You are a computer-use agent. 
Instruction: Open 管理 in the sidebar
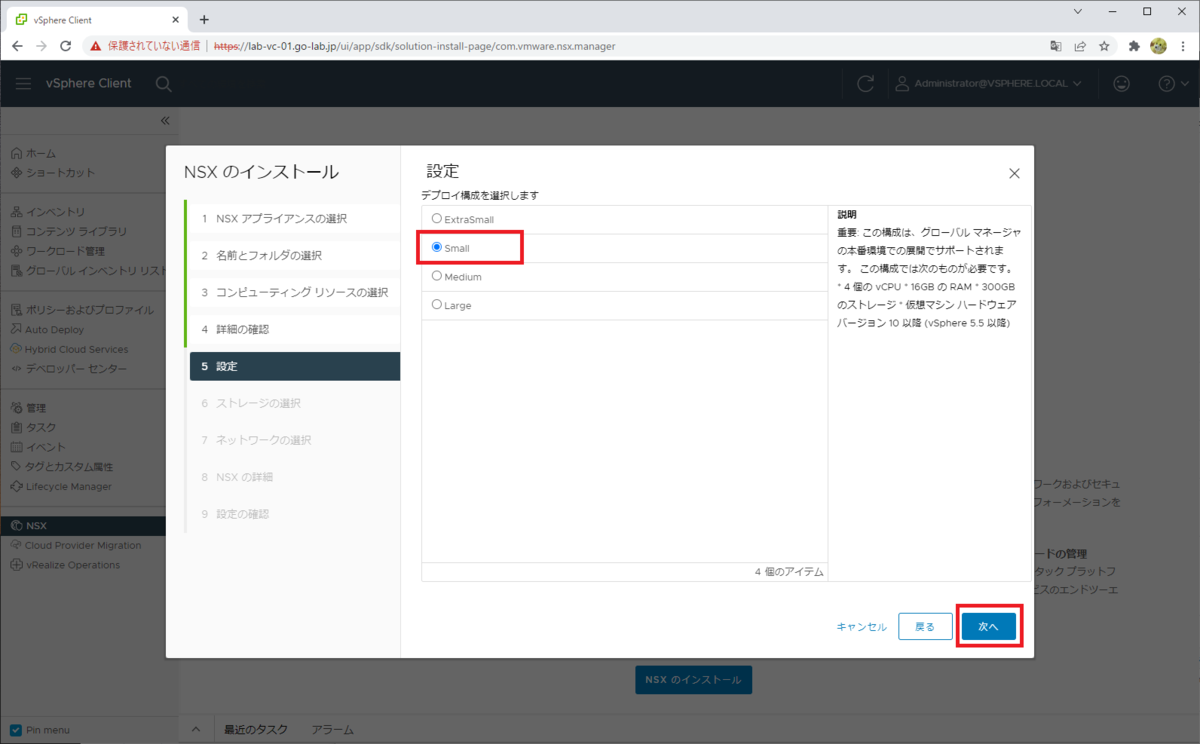pos(28,408)
